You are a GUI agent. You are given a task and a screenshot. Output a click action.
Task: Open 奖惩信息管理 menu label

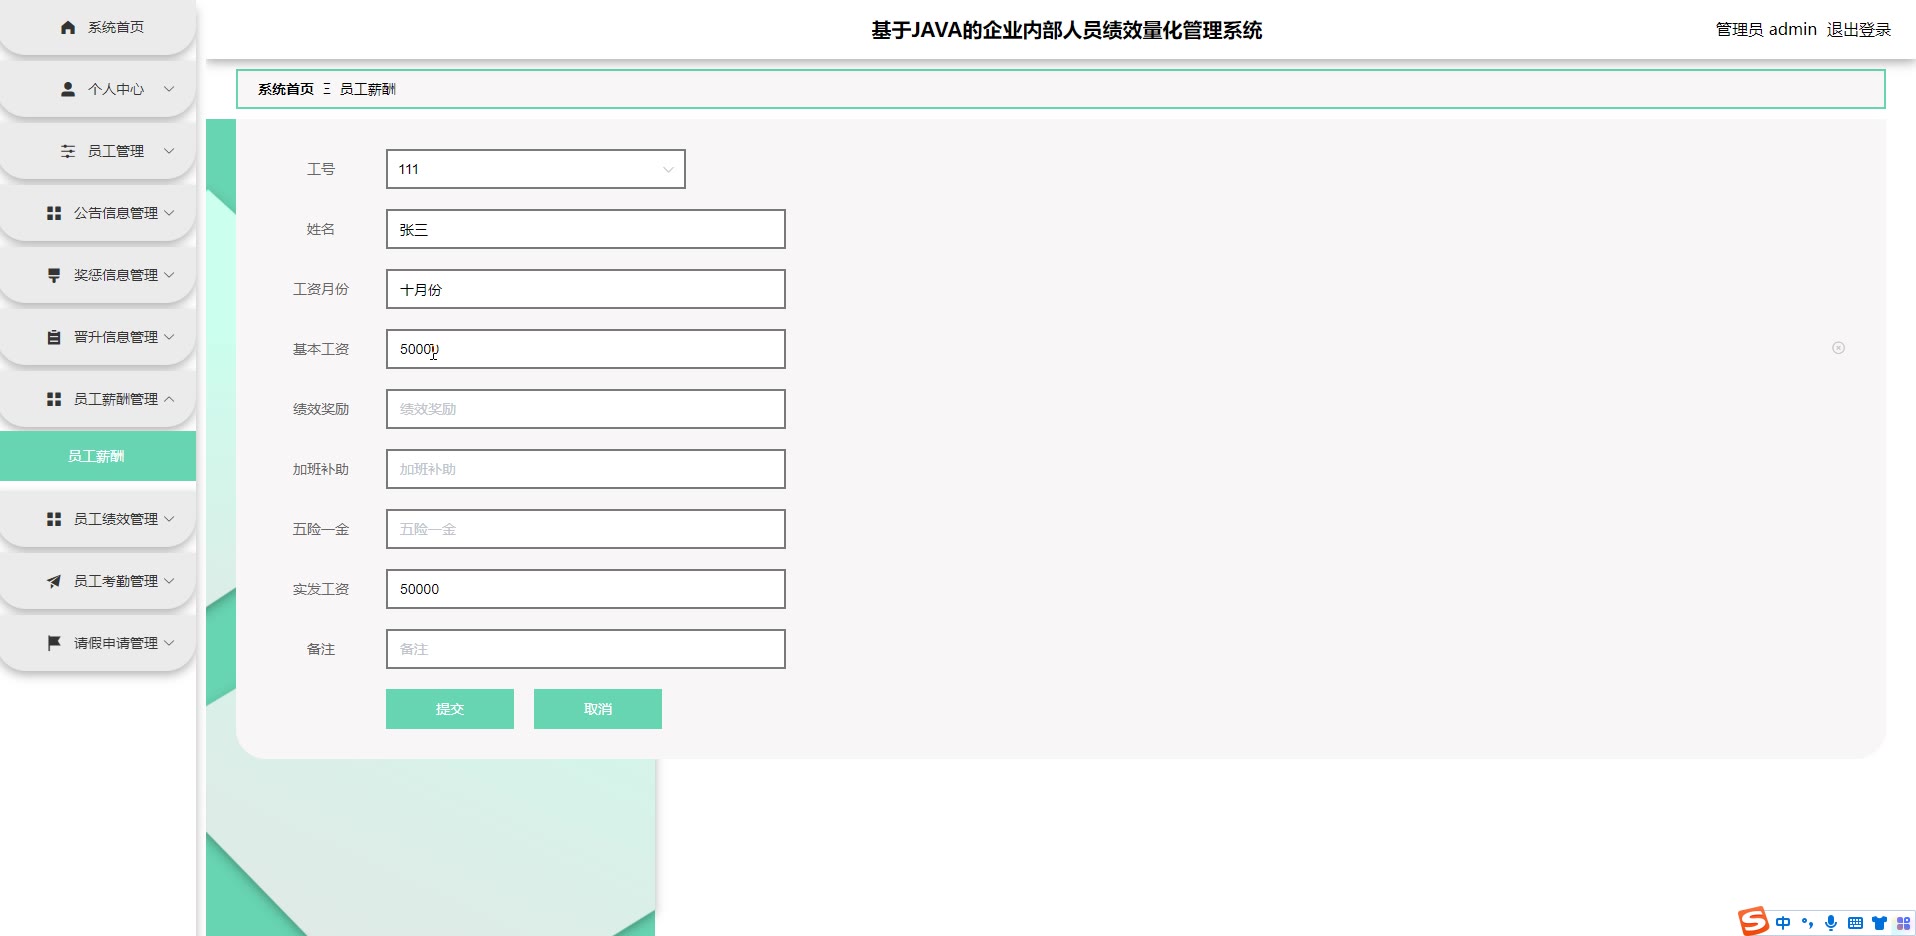coord(116,275)
